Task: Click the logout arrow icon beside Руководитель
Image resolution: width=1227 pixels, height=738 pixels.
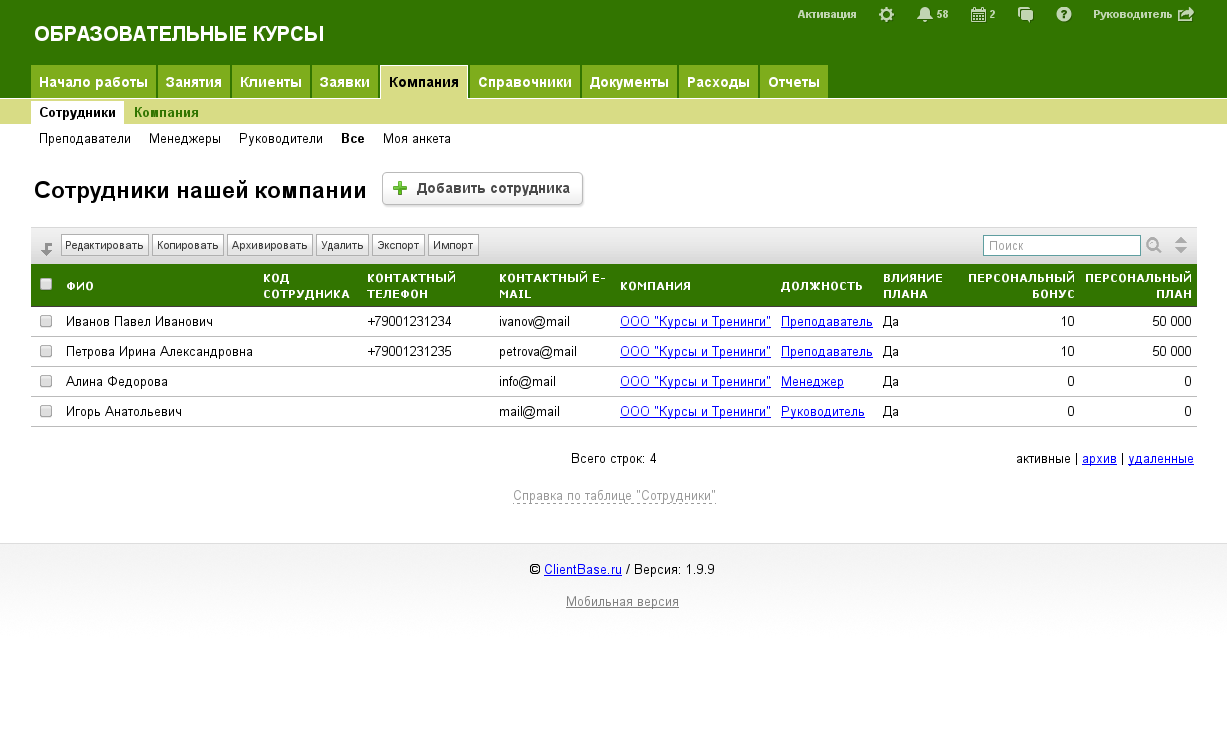Action: point(1186,15)
